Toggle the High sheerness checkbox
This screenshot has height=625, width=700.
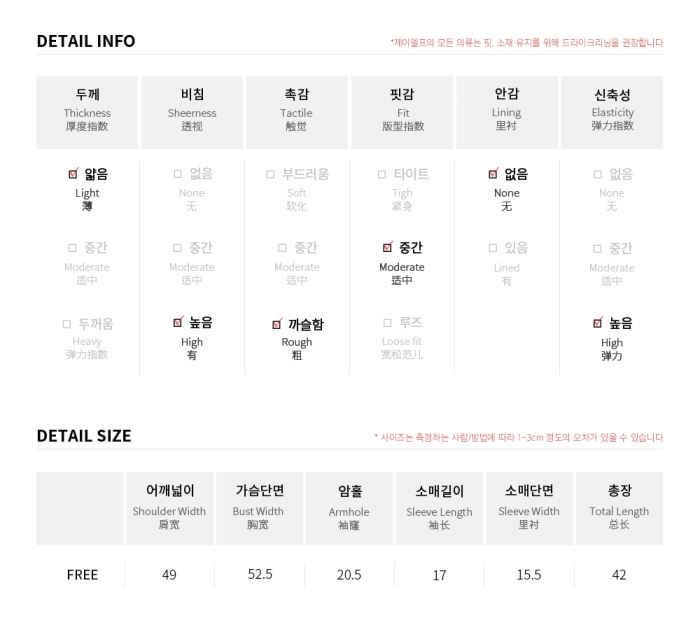pos(178,322)
